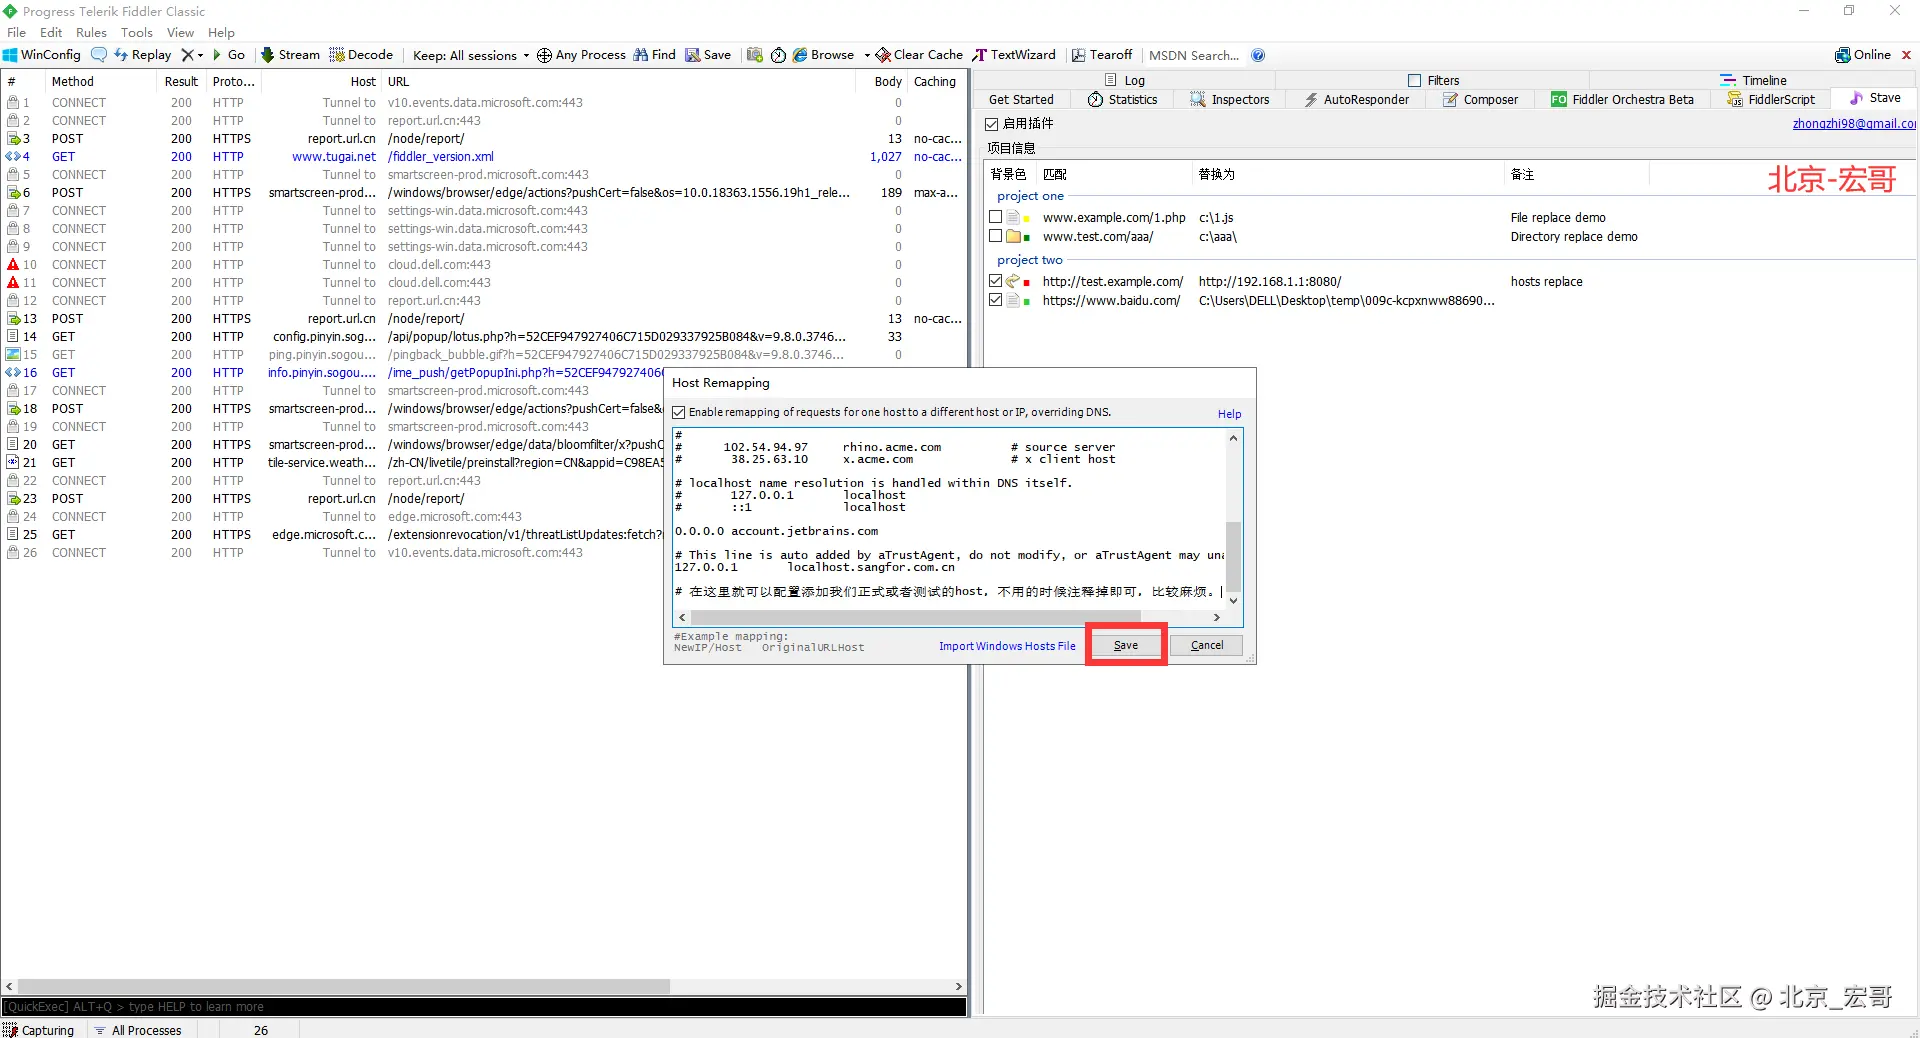Click the hosts editor horizontal scrollbar right arrow
This screenshot has height=1038, width=1920.
[1217, 618]
